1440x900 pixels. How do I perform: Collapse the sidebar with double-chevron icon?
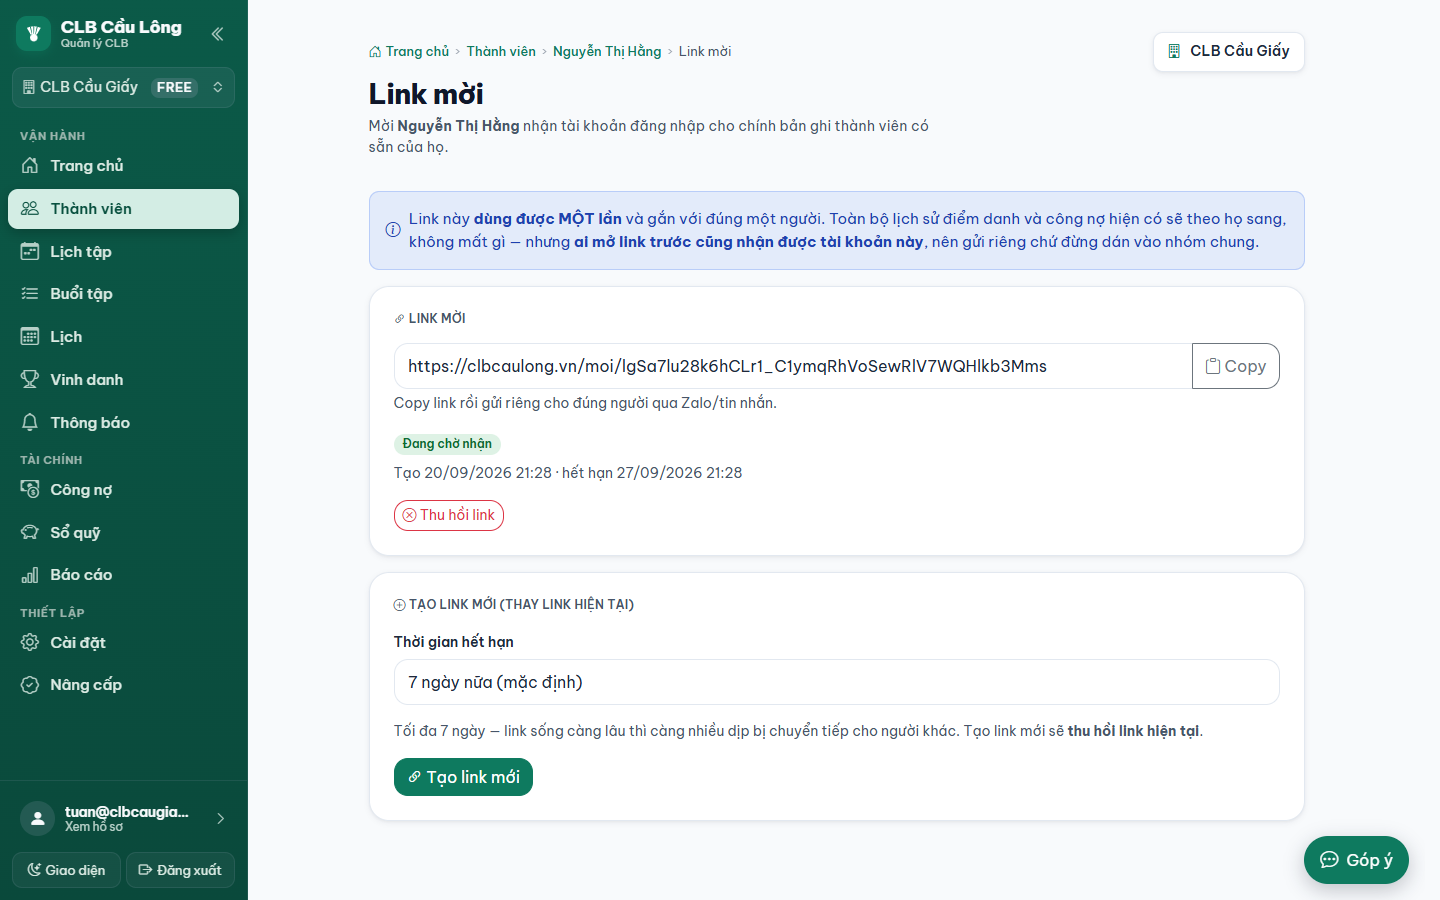pos(217,34)
